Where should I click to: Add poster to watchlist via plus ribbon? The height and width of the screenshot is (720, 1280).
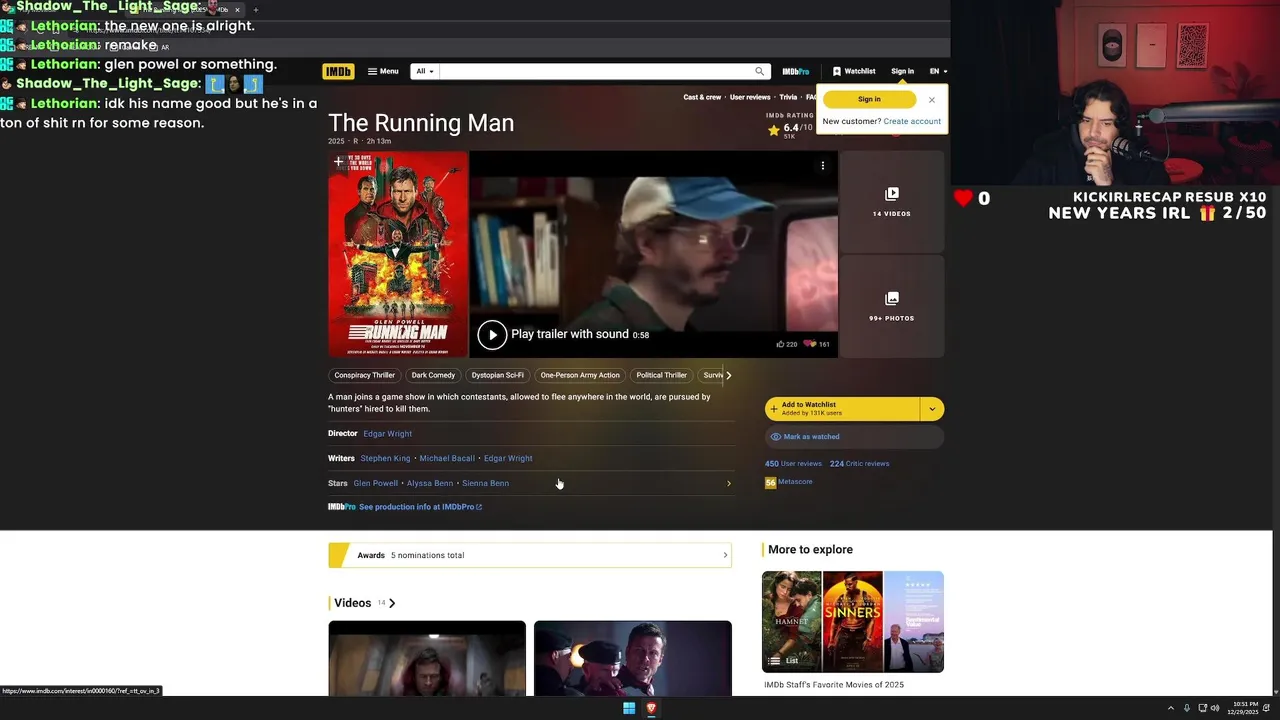338,161
